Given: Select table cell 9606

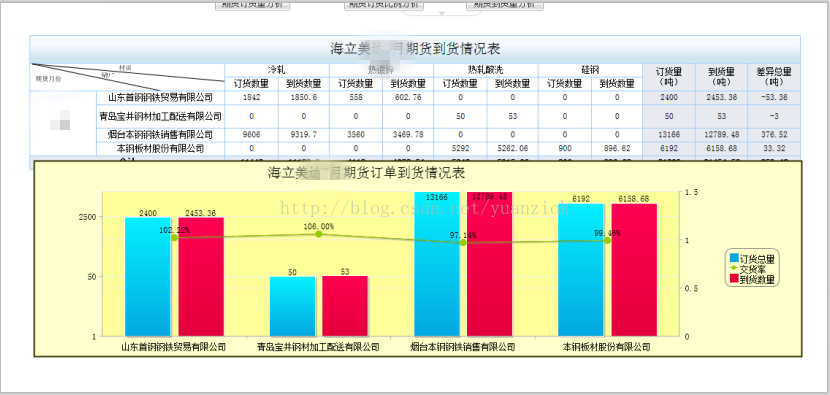Looking at the screenshot, I should (x=251, y=134).
